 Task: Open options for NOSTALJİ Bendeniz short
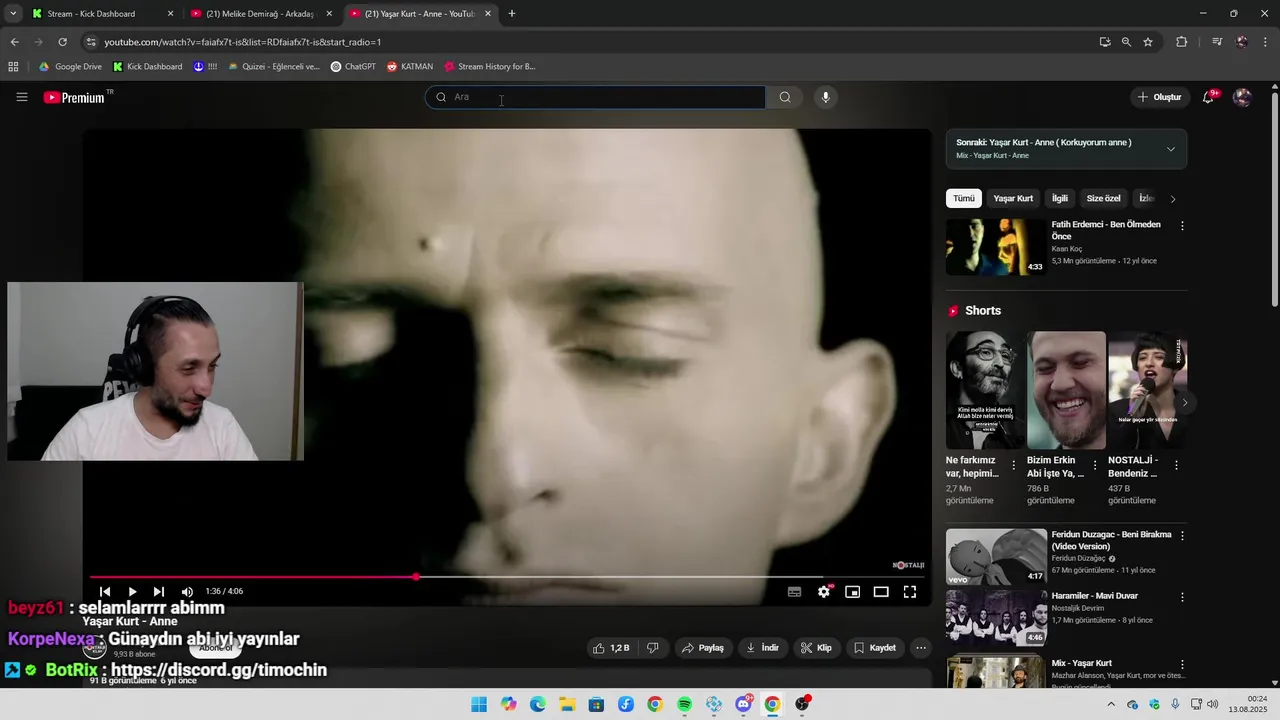[x=1176, y=466]
